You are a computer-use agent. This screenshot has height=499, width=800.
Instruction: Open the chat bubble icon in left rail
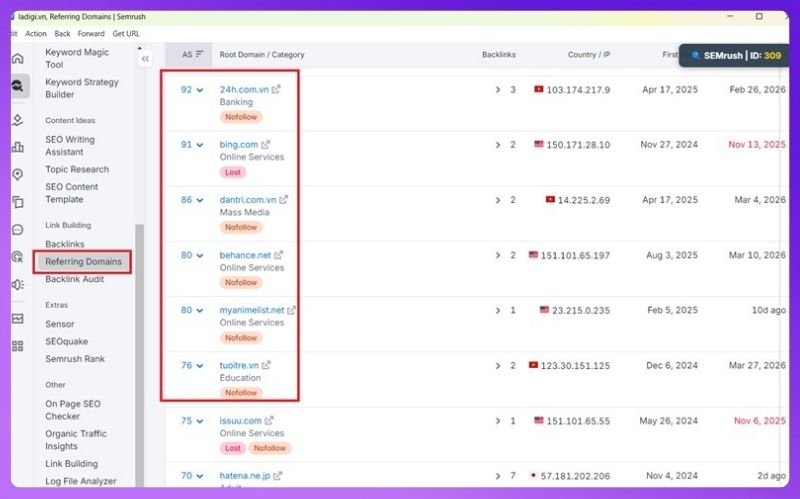(18, 230)
